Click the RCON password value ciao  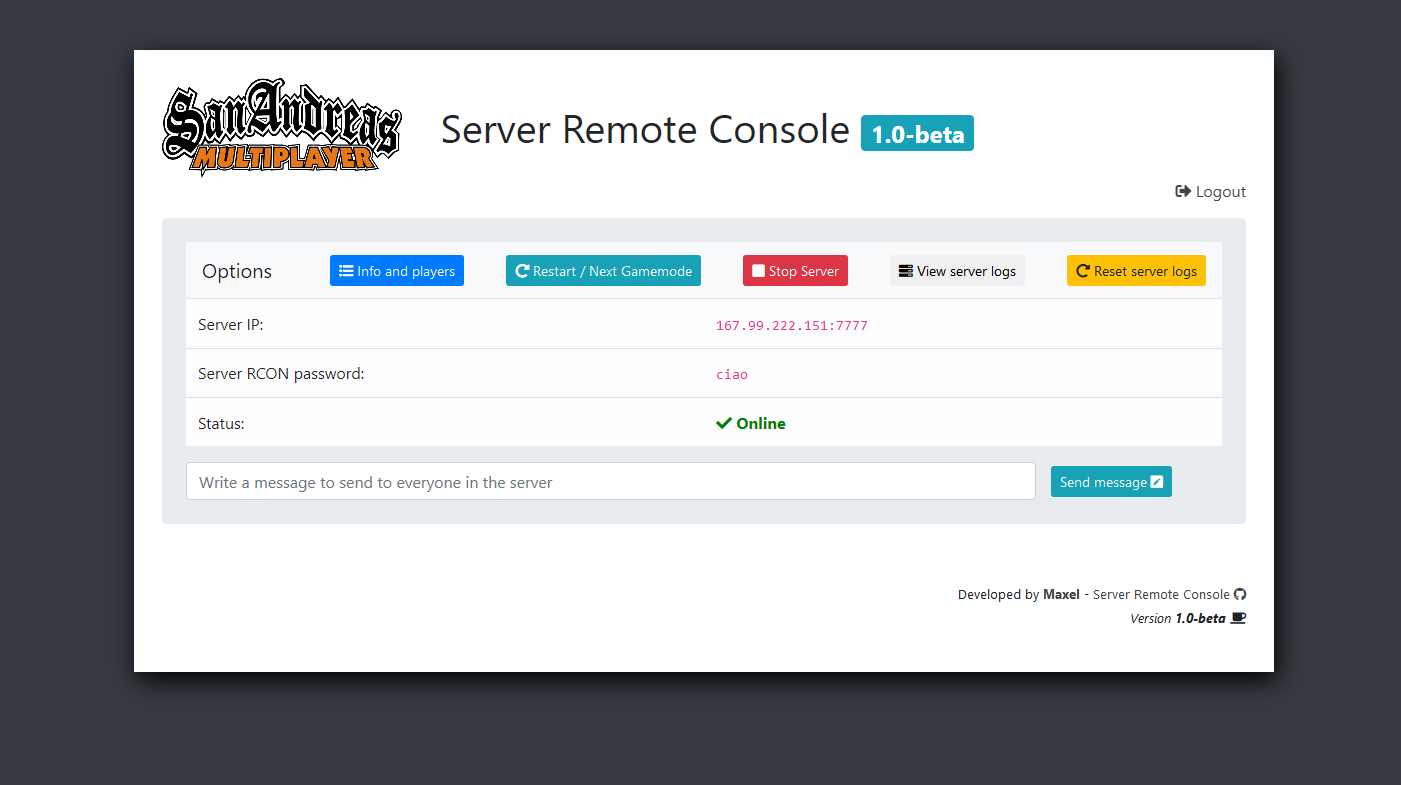[x=732, y=375]
